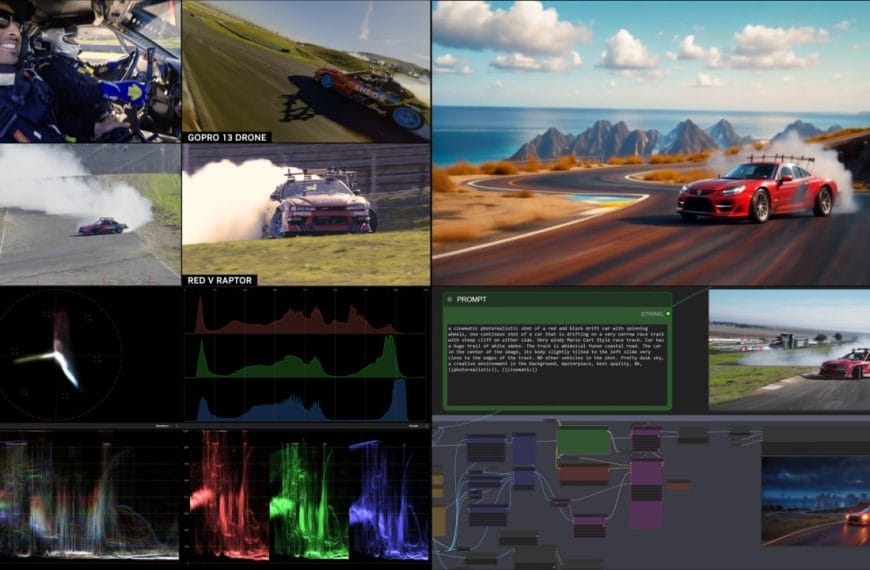Open the GoPro drone aerial drift footage
Viewport: 870px width, 570px height.
(306, 71)
